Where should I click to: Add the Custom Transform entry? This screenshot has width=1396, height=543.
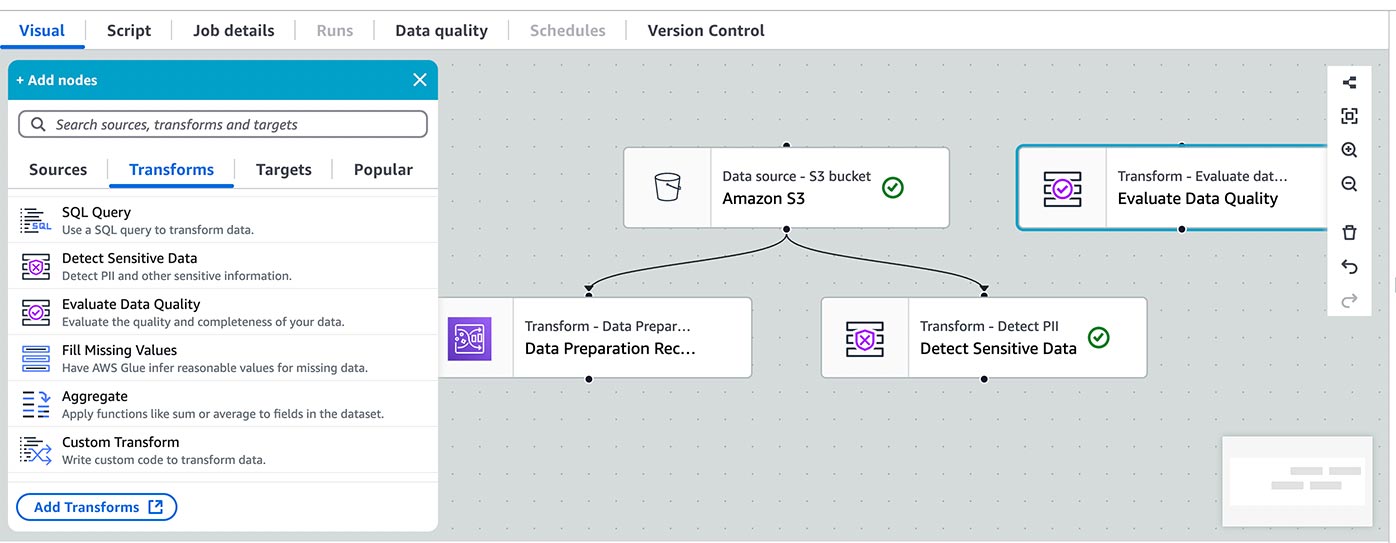(x=223, y=450)
